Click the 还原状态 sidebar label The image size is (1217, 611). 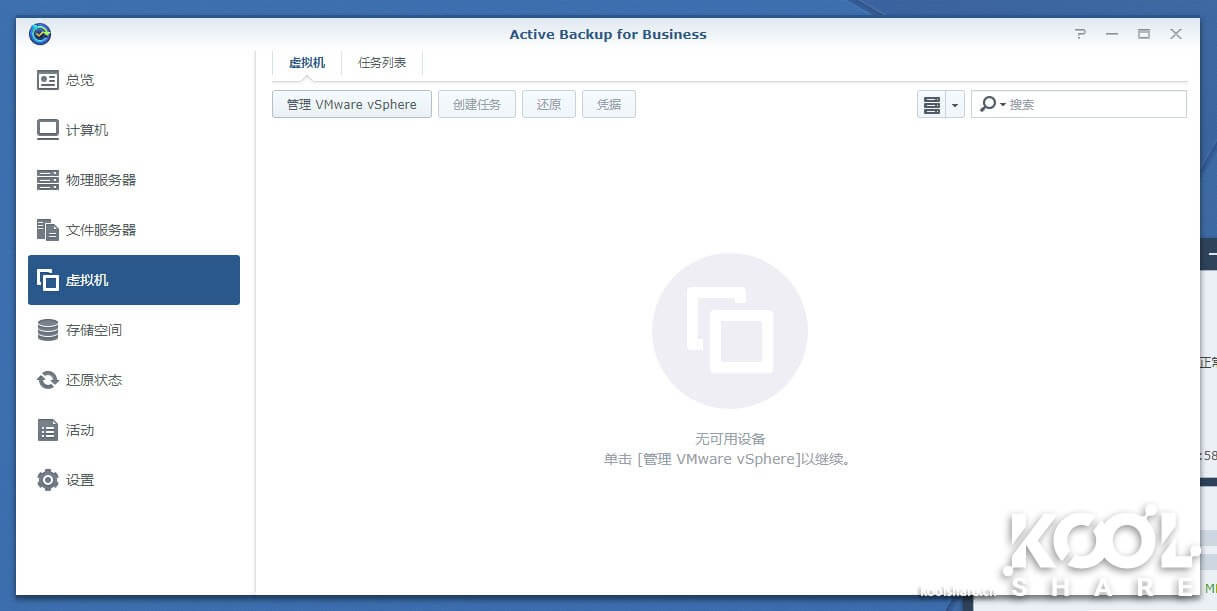pos(94,380)
